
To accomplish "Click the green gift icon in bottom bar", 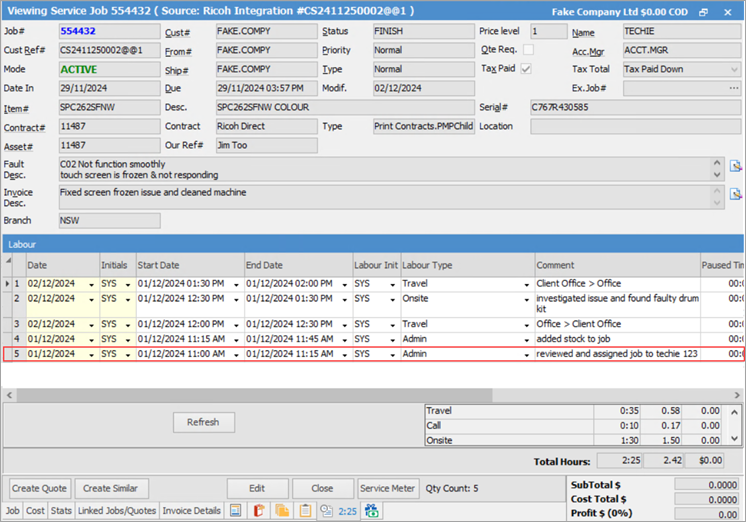I will pyautogui.click(x=373, y=511).
